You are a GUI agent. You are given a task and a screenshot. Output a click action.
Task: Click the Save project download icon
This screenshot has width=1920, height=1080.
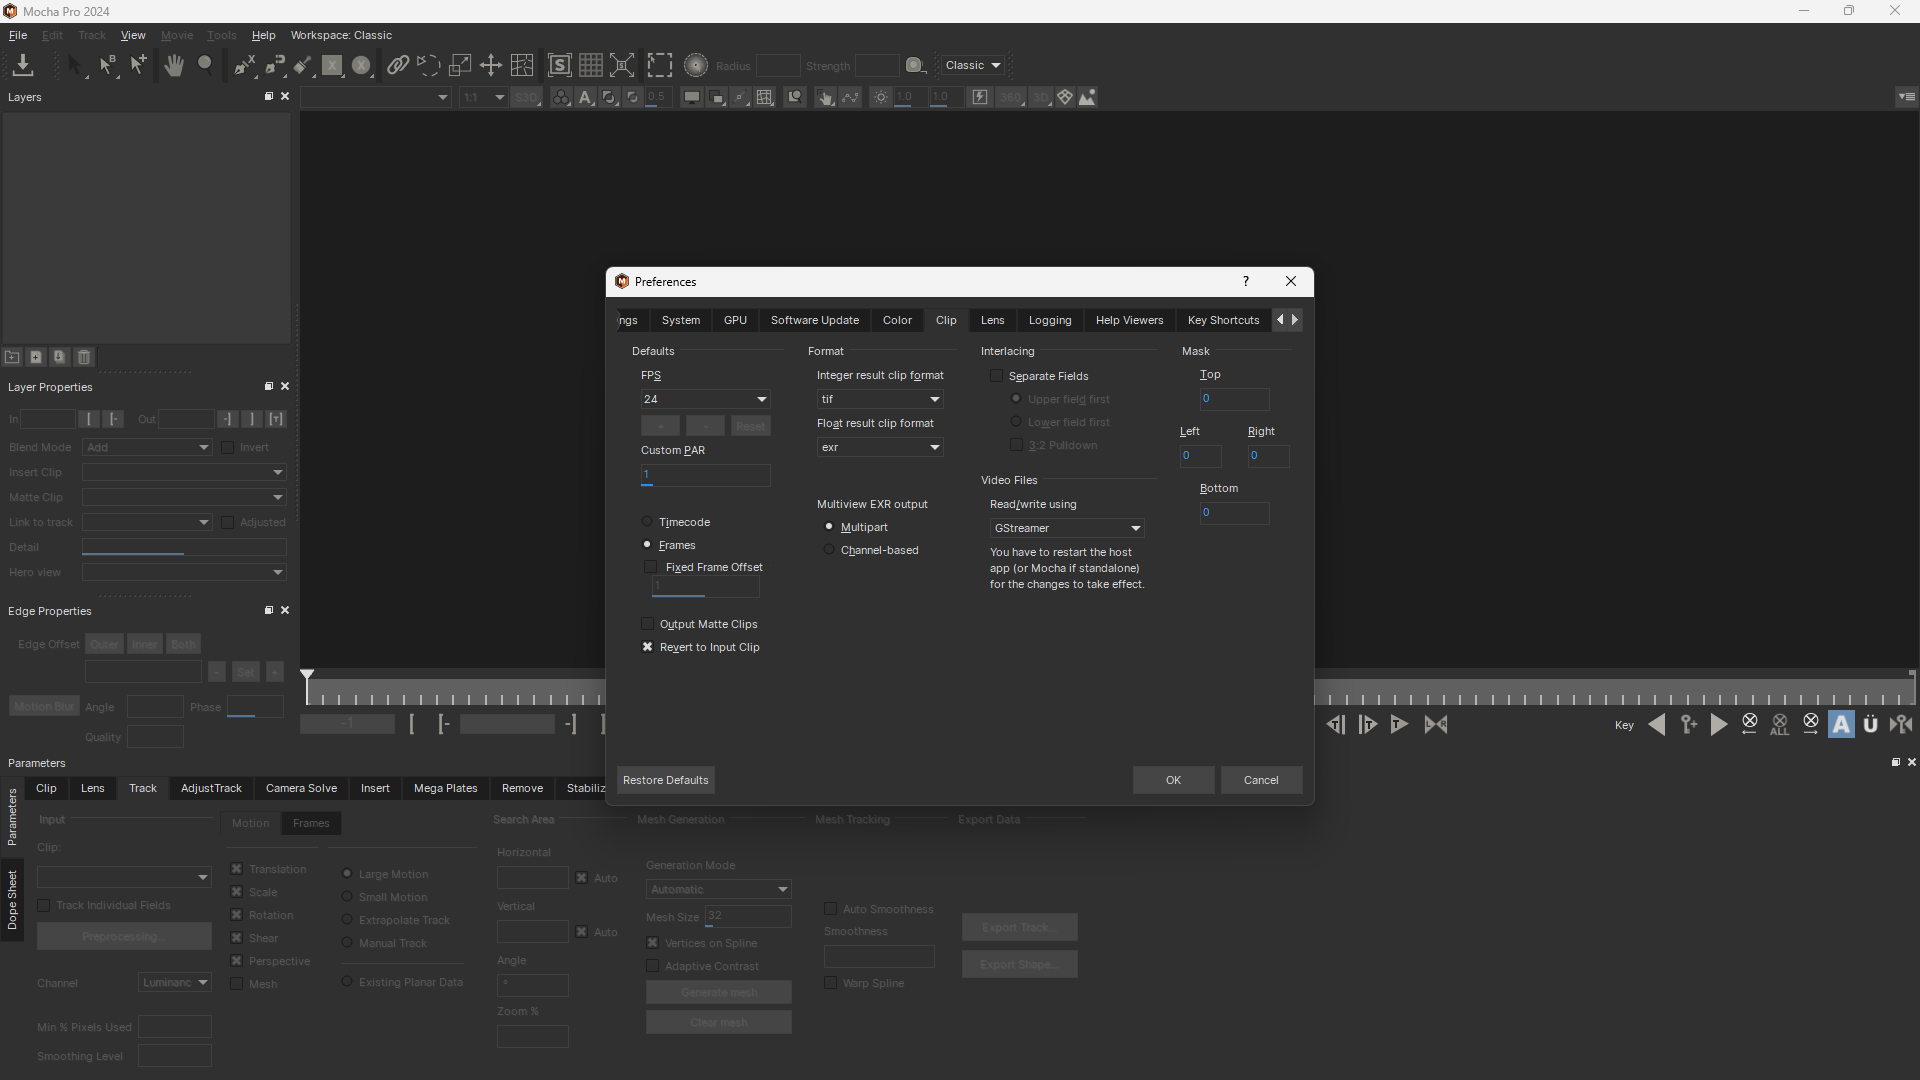[x=22, y=66]
